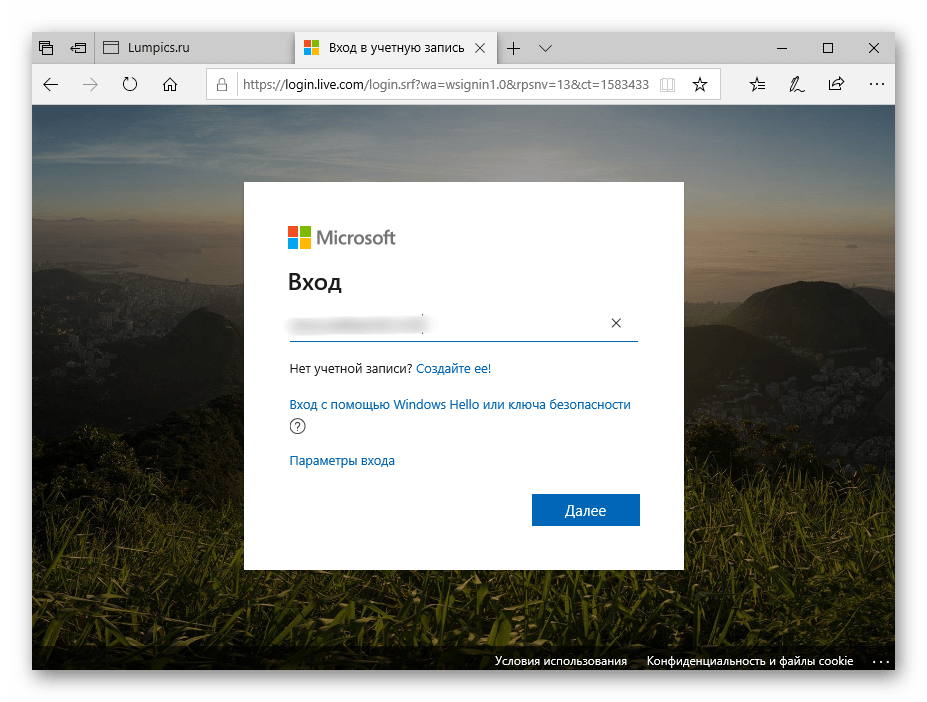Viewport: 927px width, 702px height.
Task: Click the Далее button
Action: [x=585, y=510]
